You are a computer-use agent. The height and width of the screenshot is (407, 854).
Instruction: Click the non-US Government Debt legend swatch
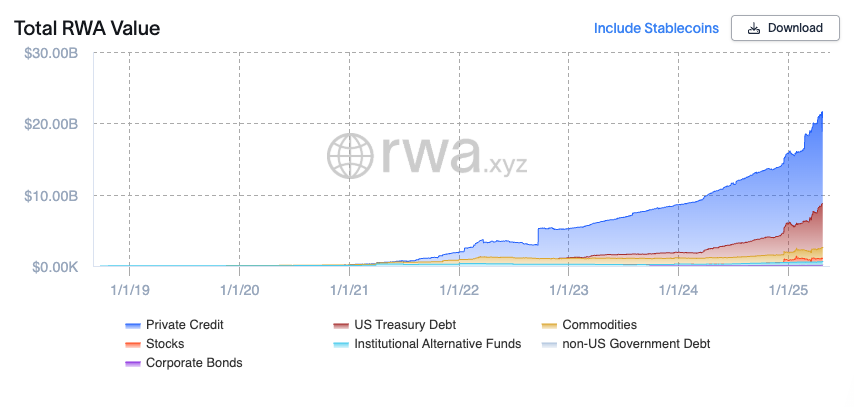[549, 344]
